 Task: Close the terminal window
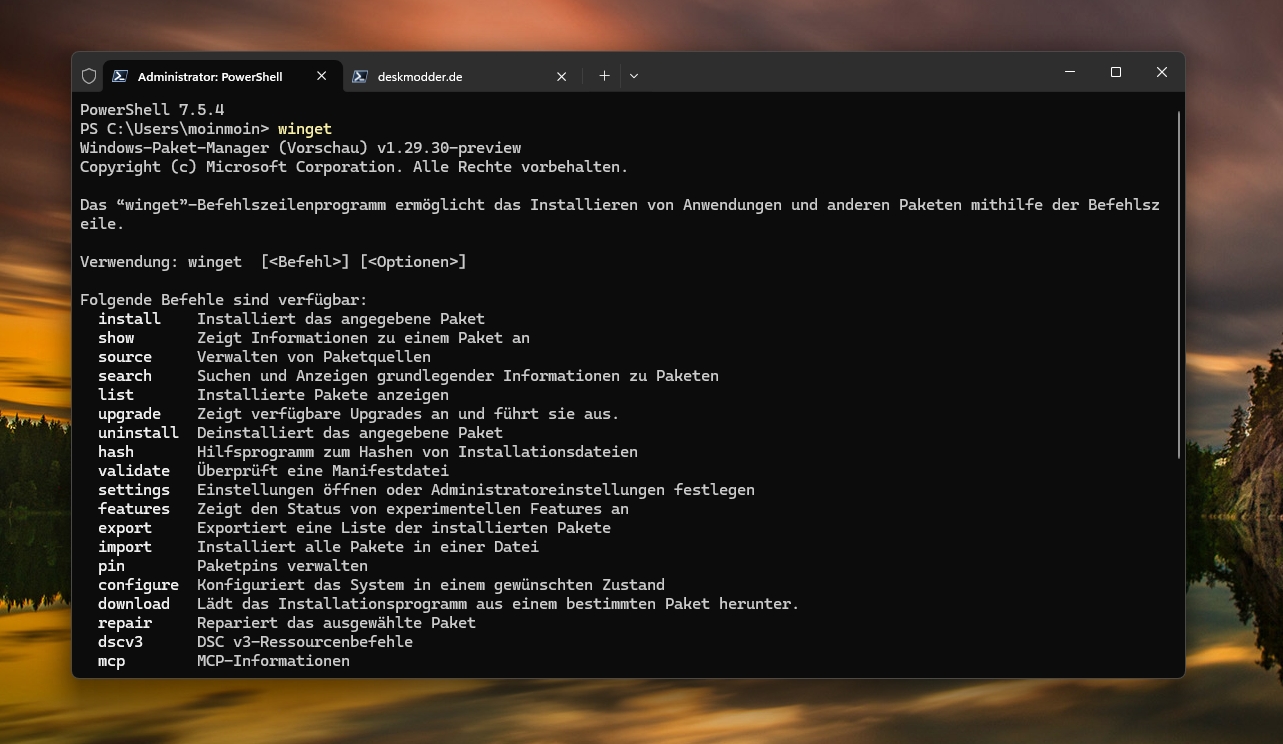pos(1162,72)
